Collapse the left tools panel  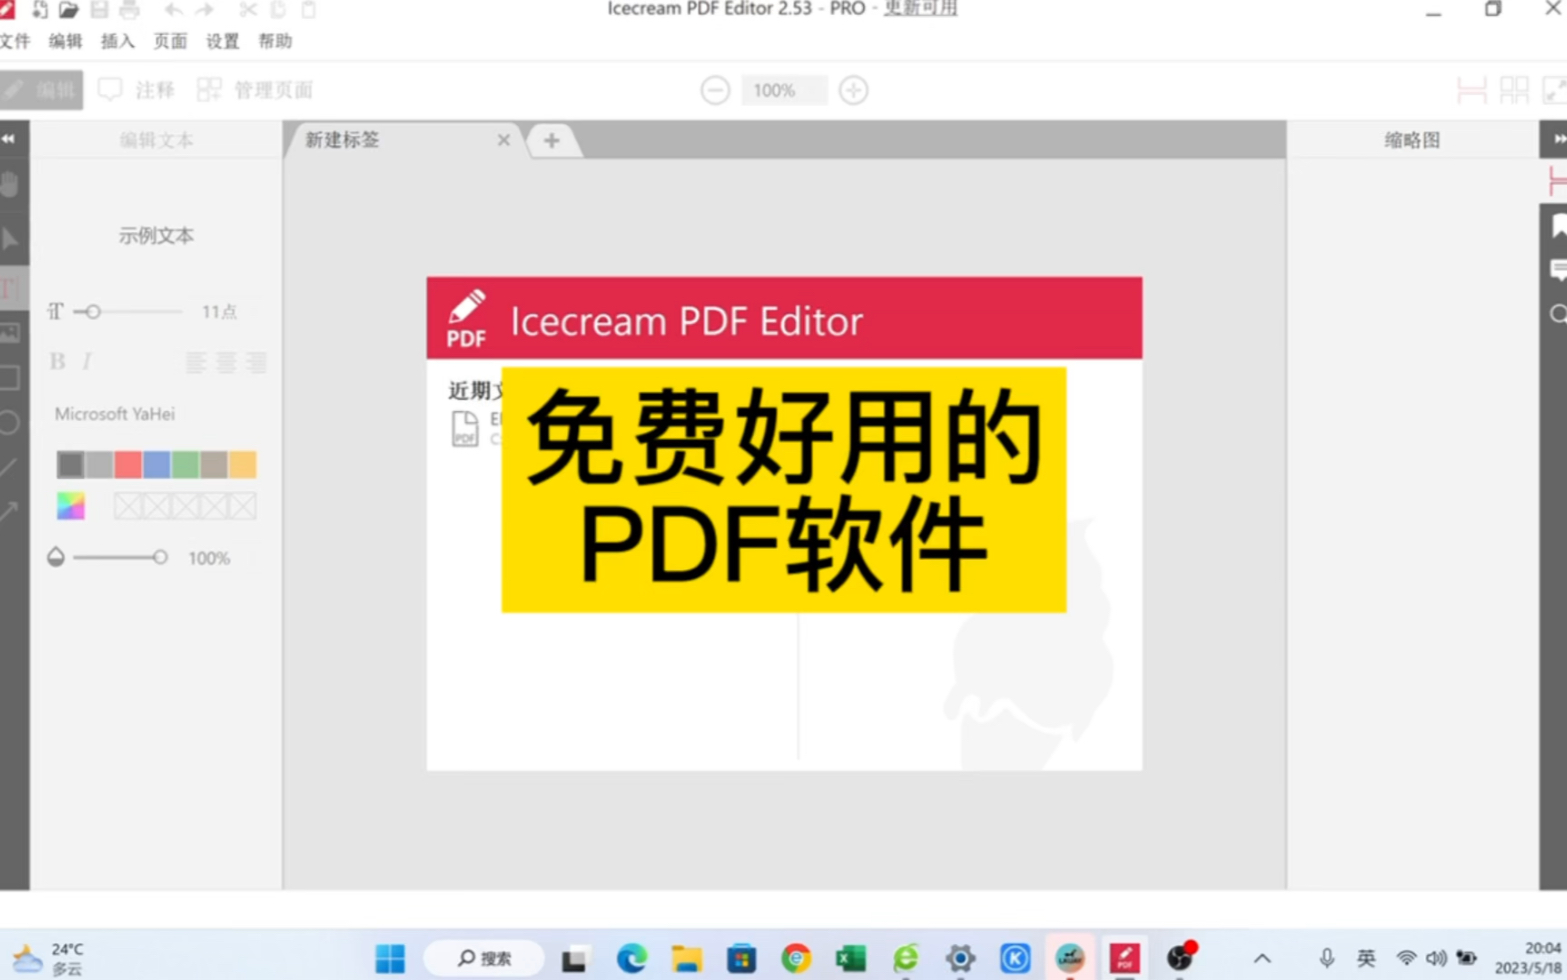(9, 139)
